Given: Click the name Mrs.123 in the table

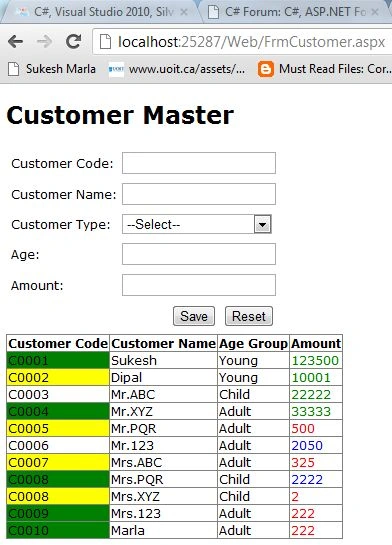Looking at the screenshot, I should 136,514.
